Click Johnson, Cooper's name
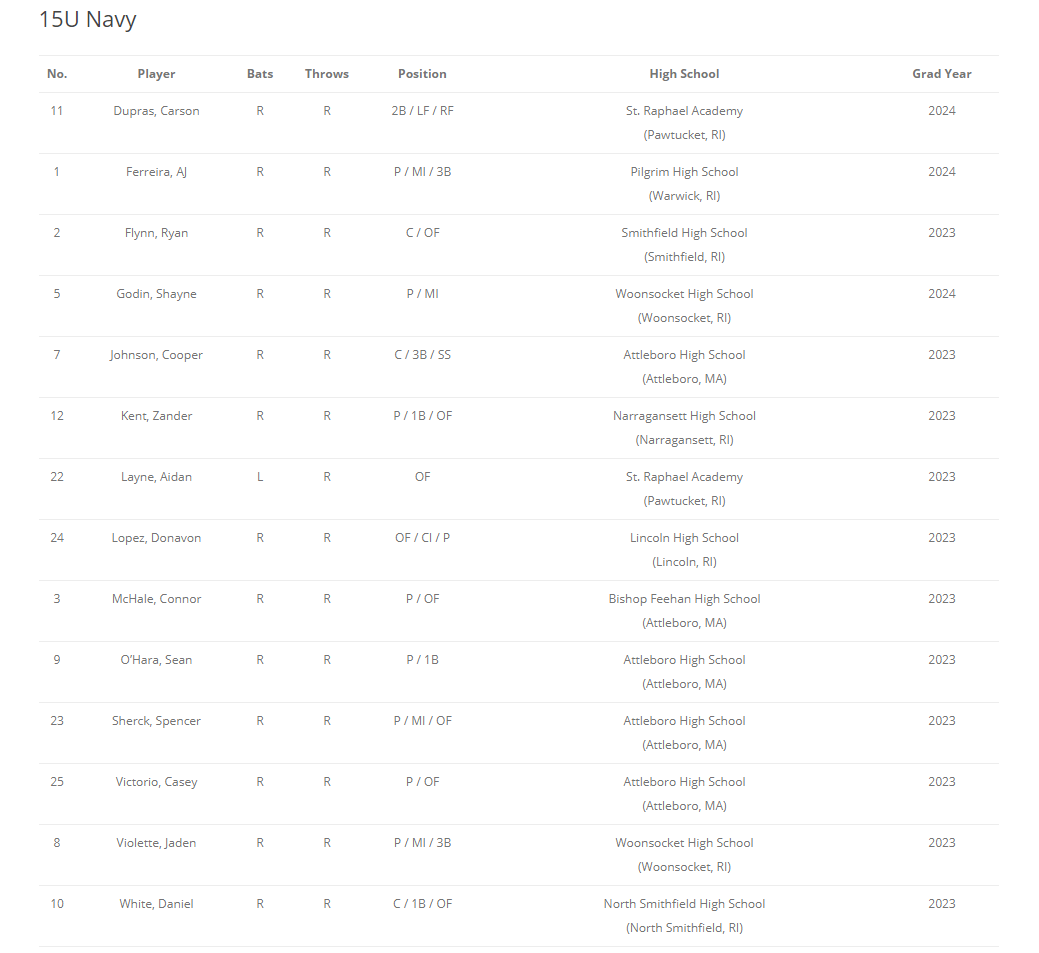 [156, 355]
